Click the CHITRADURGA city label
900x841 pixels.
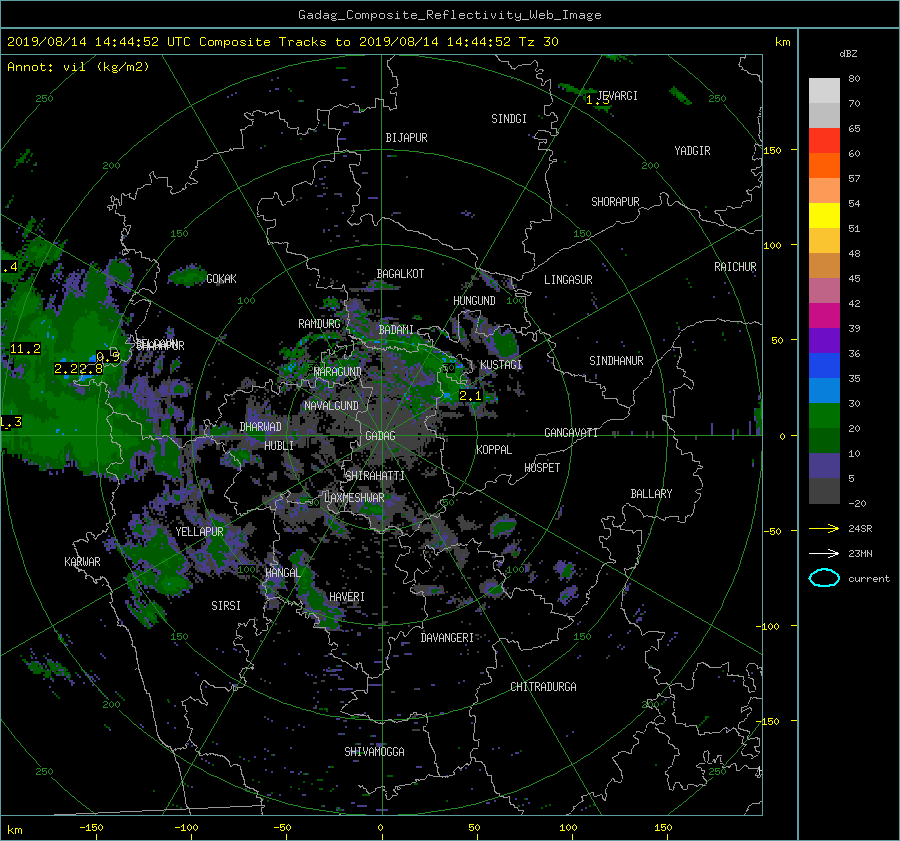click(544, 687)
